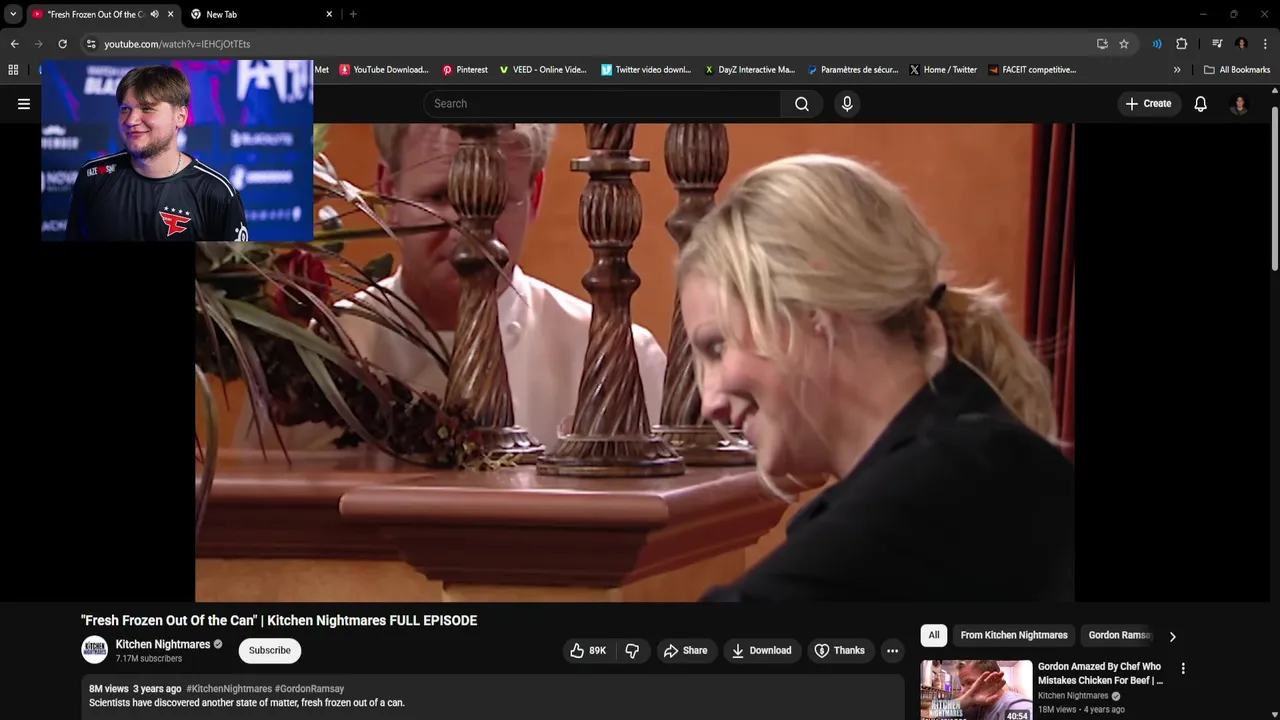Dislike the video with thumbs down
The height and width of the screenshot is (720, 1280).
(x=632, y=650)
